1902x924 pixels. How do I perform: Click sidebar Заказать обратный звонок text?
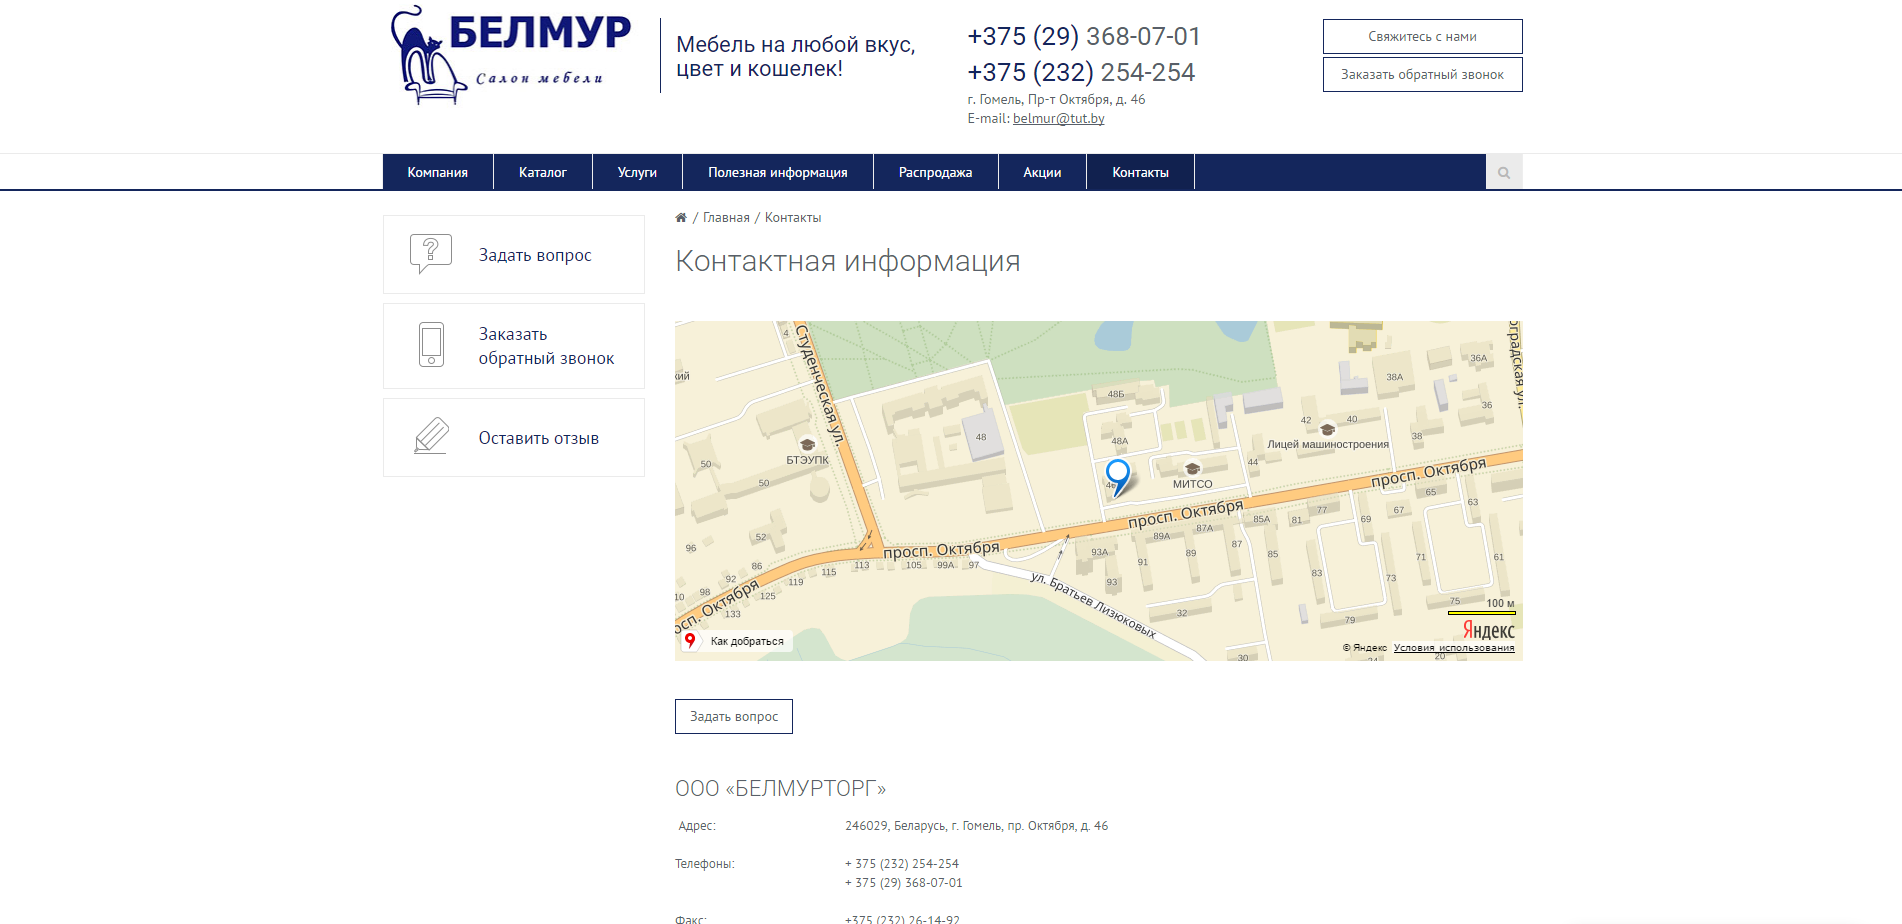(x=546, y=346)
